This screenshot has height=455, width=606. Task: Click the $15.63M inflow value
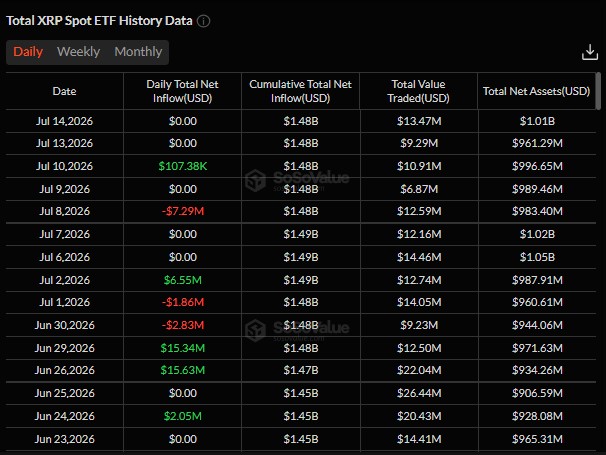click(182, 370)
